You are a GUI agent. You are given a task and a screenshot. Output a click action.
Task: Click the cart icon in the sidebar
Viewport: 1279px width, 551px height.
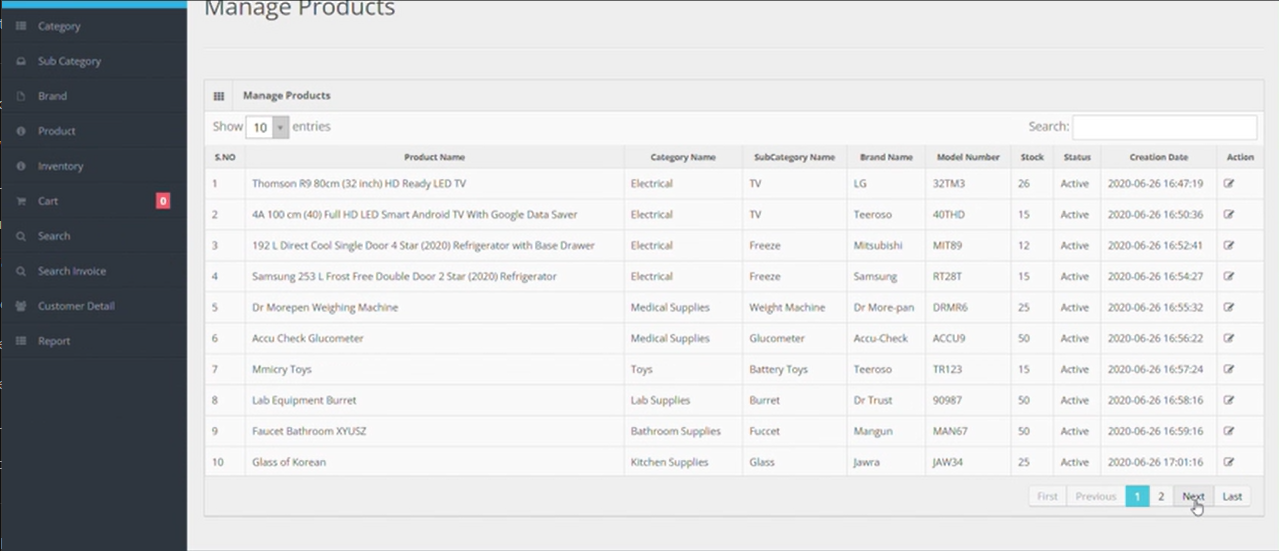click(x=21, y=201)
